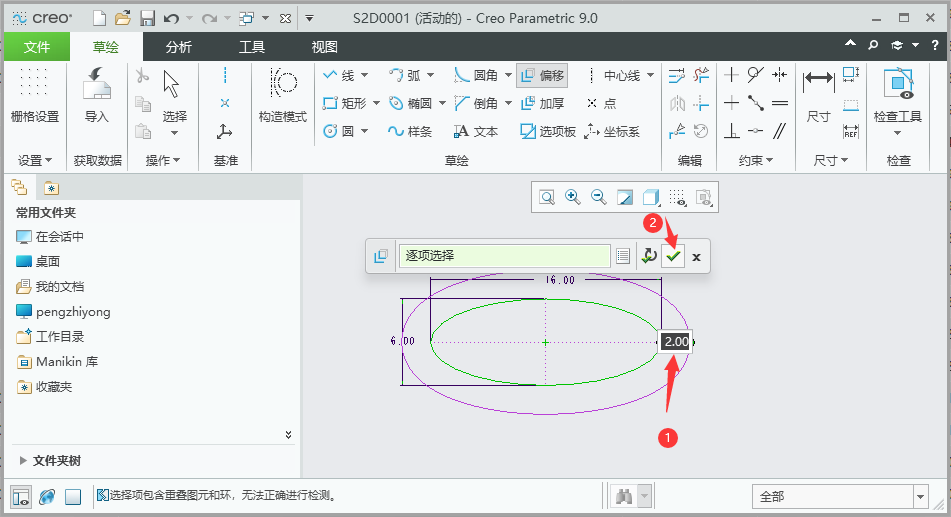Apply the Equal constraint
The width and height of the screenshot is (951, 517).
point(780,103)
